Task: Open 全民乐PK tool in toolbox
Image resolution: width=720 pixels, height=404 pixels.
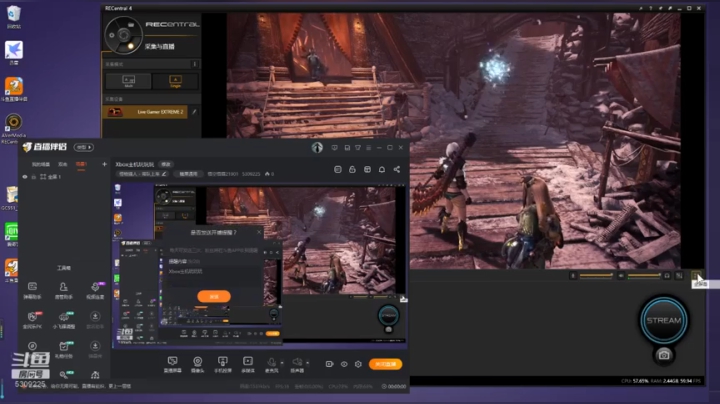Action: pyautogui.click(x=32, y=320)
